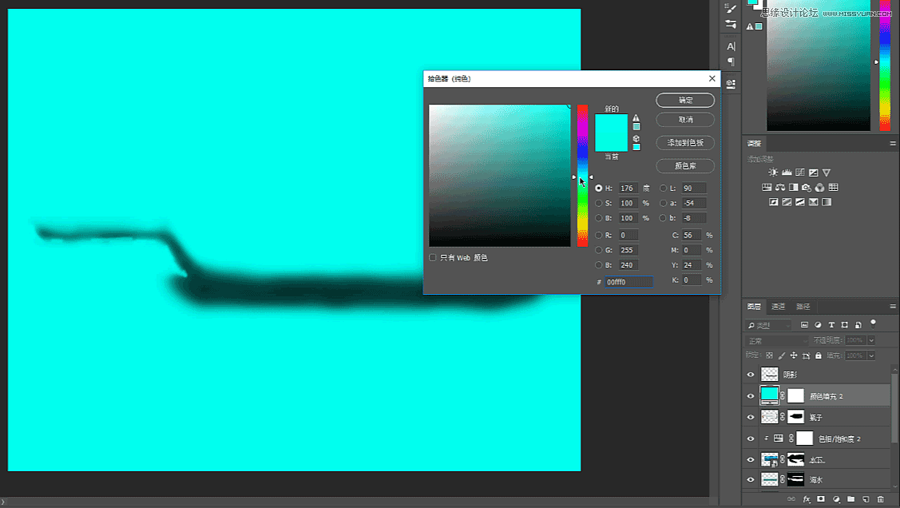Add a Gradient Map adjustment
The width and height of the screenshot is (900, 508).
point(827,202)
